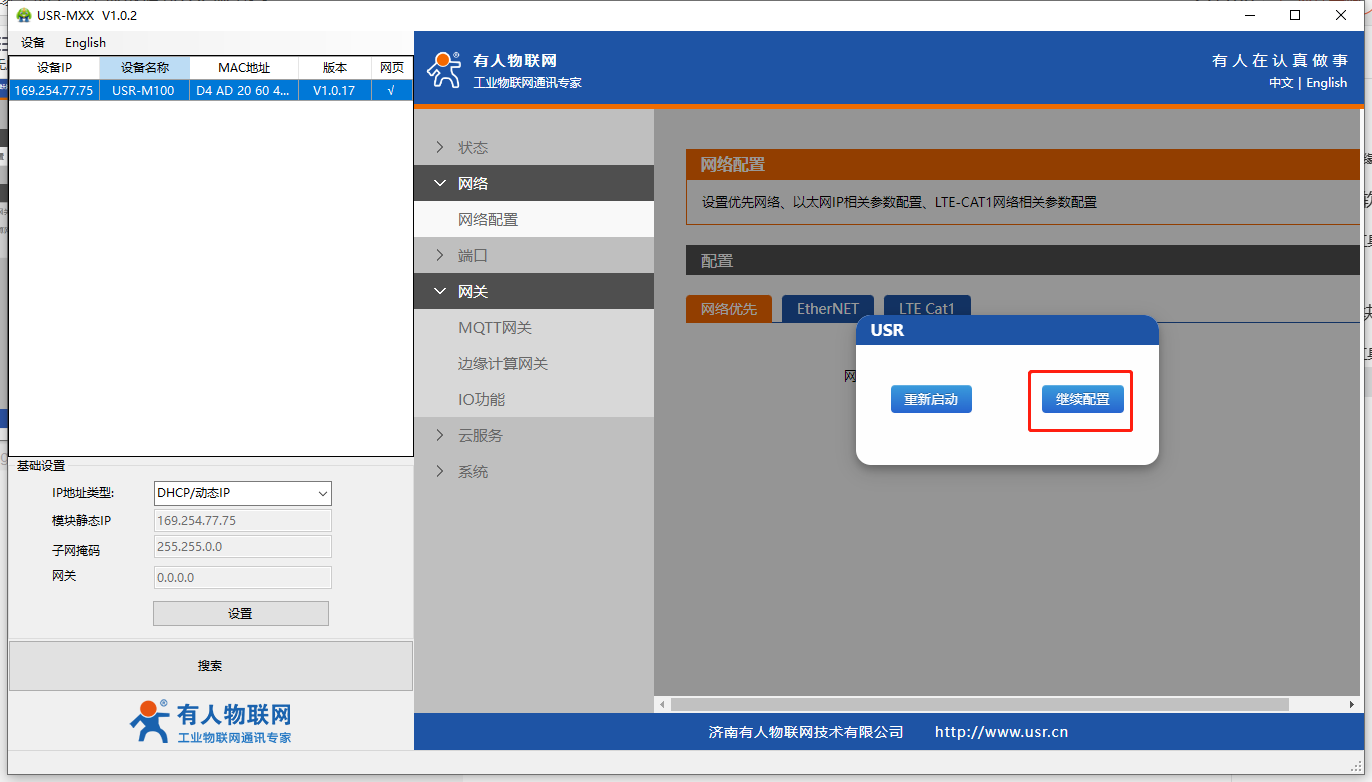Click 重新启动 in the USR dialog

(931, 399)
